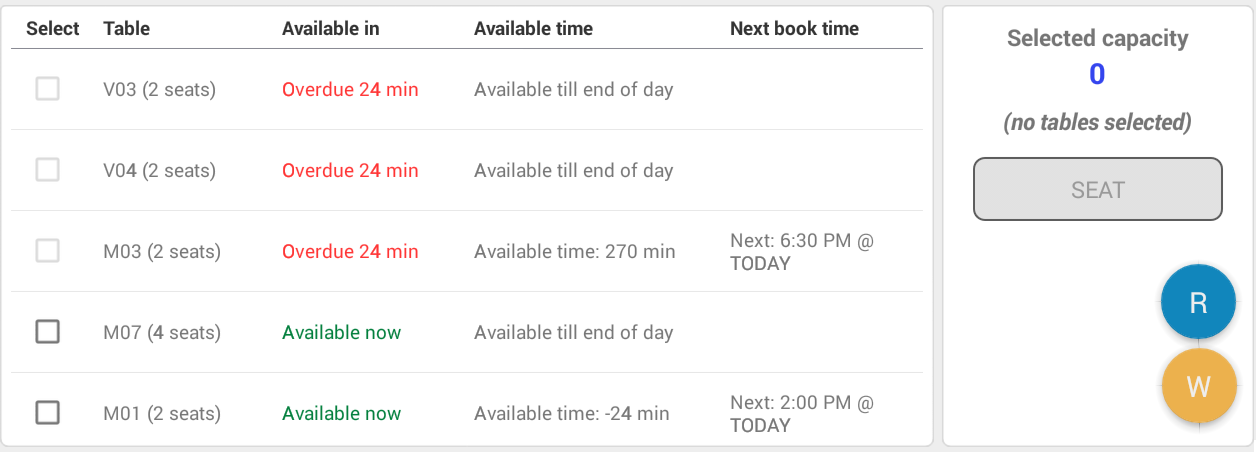Click the Selected capacity value 0

pos(1097,75)
